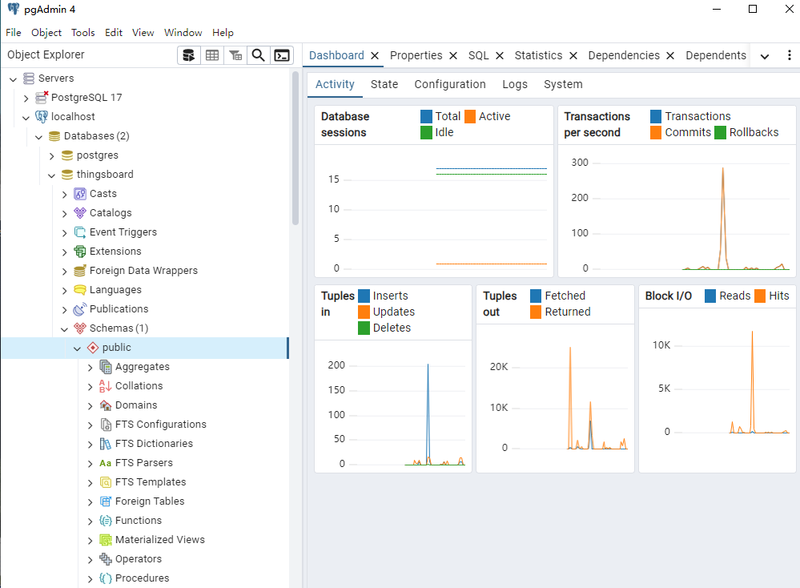This screenshot has width=800, height=588.
Task: Click the Databases cylinder icon
Action: pyautogui.click(x=54, y=136)
